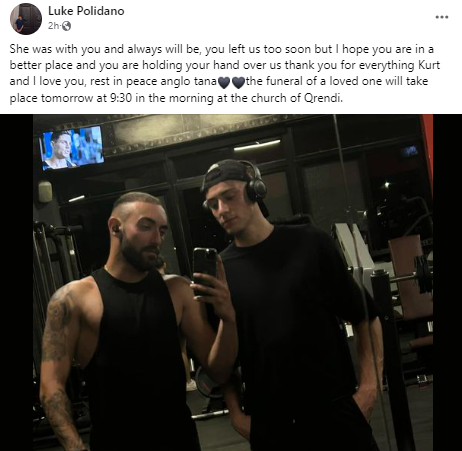Click the 9:30 time in the caption
This screenshot has width=462, height=451.
click(x=120, y=99)
